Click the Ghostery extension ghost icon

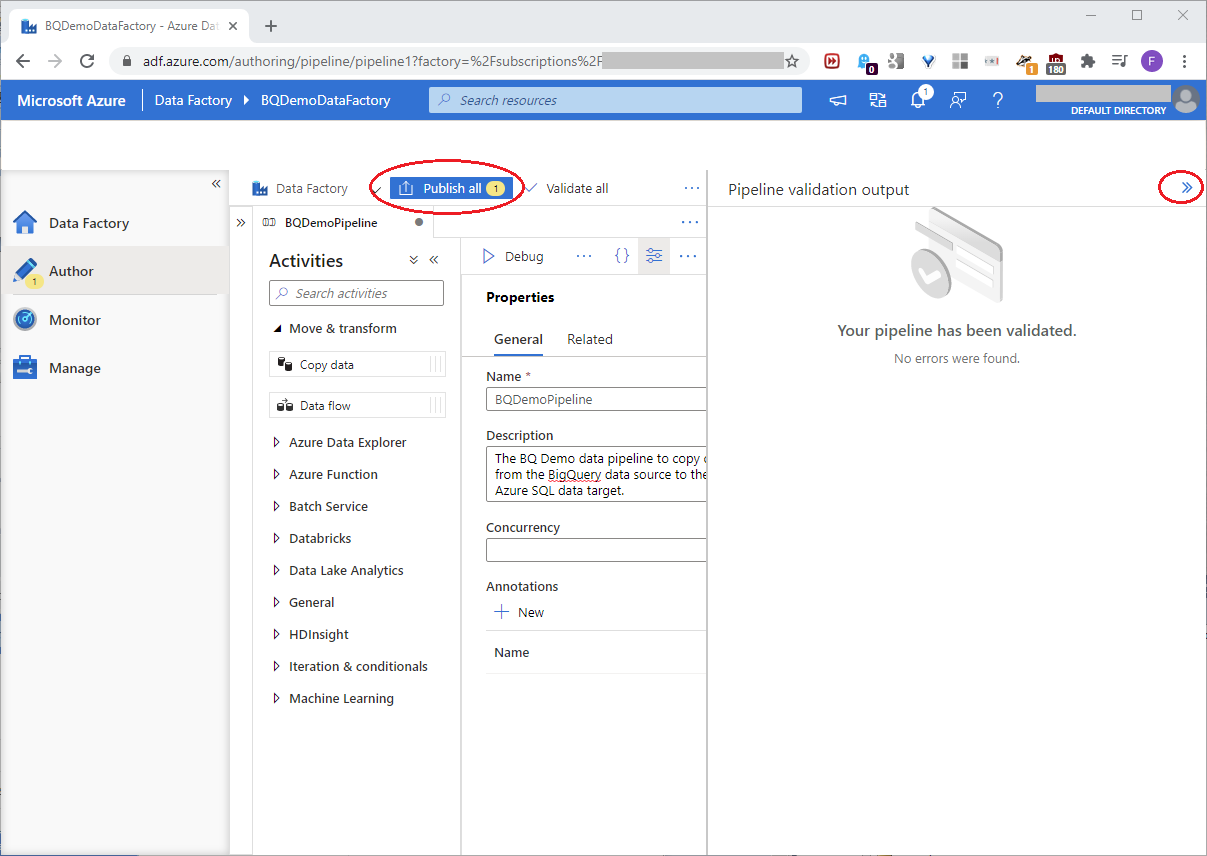pyautogui.click(x=865, y=62)
